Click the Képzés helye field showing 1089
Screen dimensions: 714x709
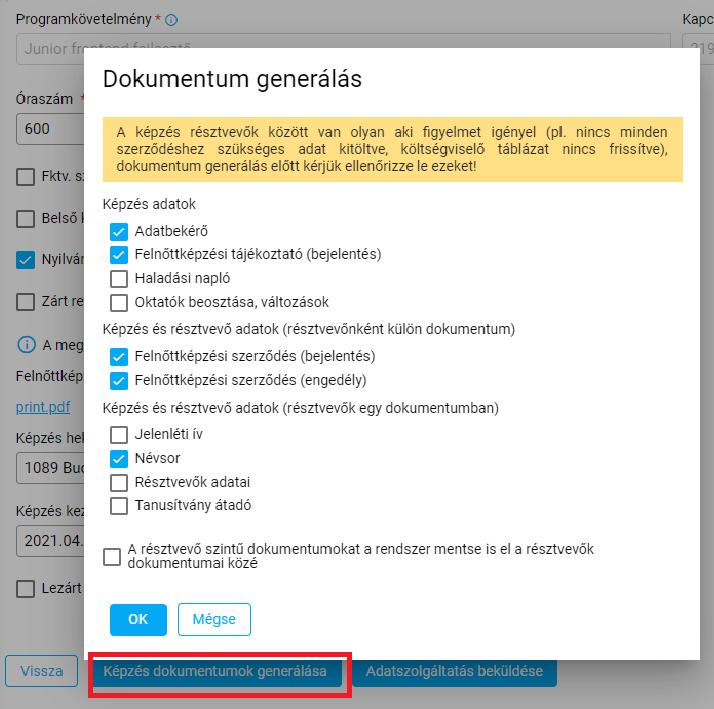click(x=50, y=468)
